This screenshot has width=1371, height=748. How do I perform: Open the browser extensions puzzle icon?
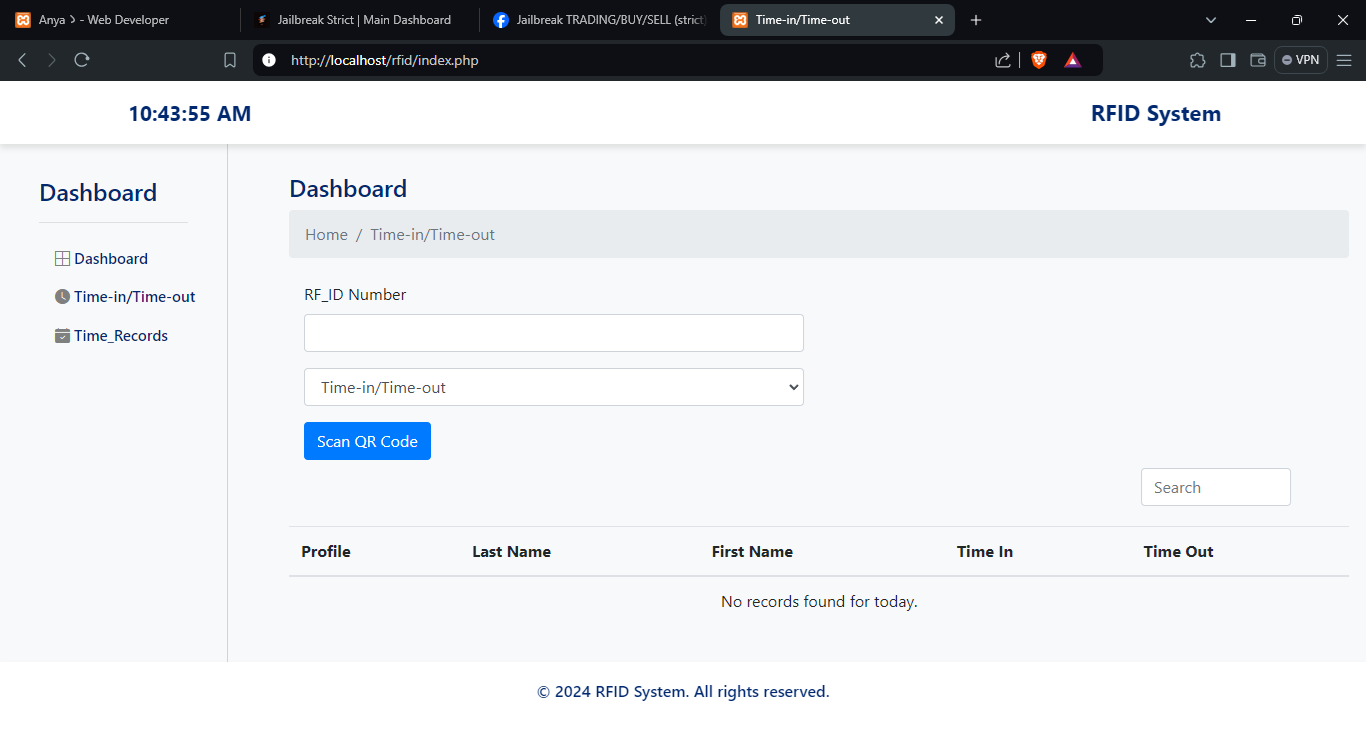tap(1197, 60)
